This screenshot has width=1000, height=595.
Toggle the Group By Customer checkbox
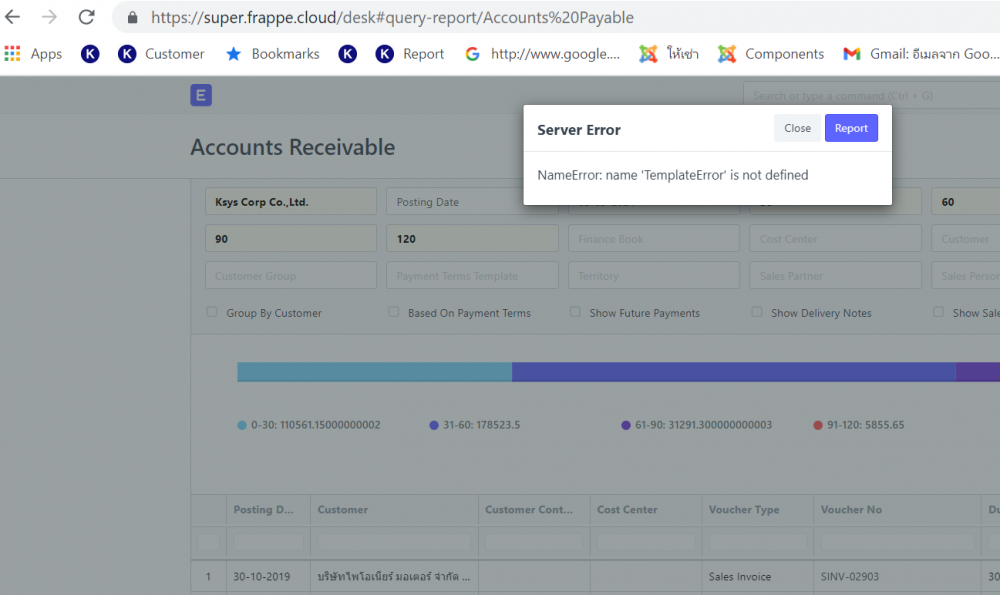pos(212,312)
